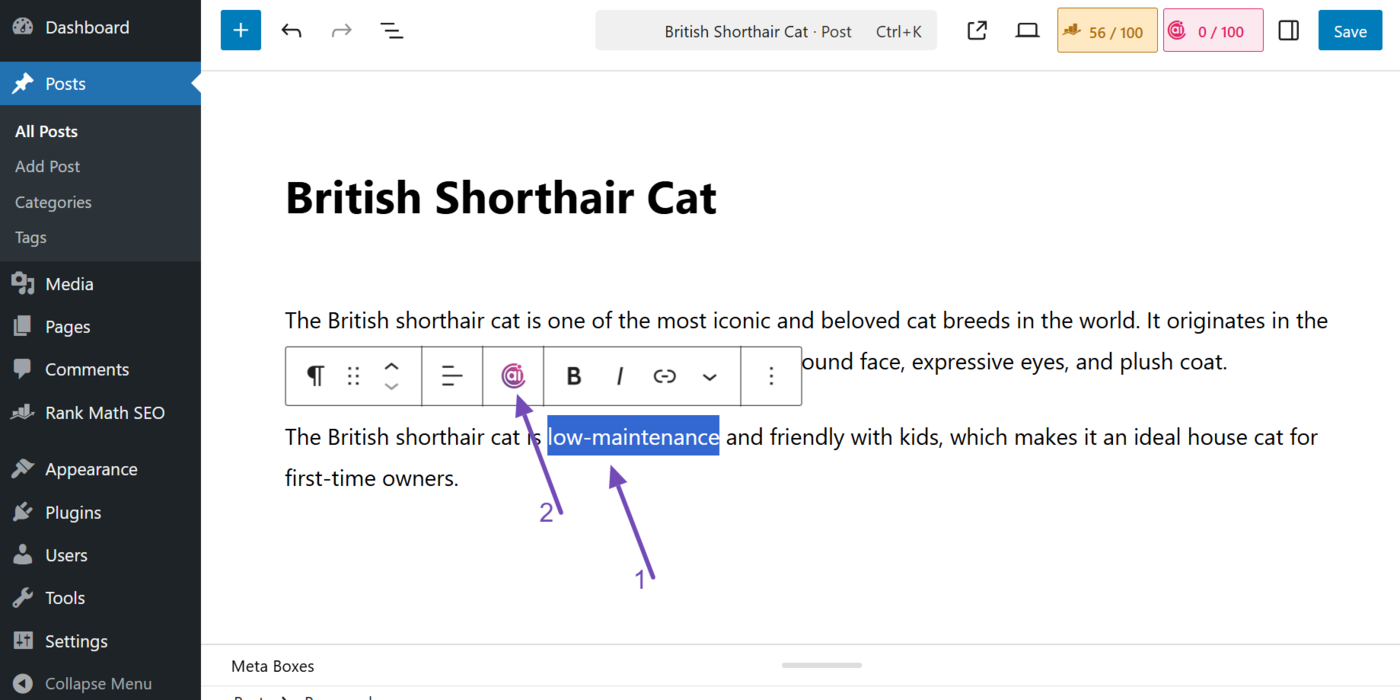
Task: Insert a link on the highlighted text
Action: (x=664, y=375)
